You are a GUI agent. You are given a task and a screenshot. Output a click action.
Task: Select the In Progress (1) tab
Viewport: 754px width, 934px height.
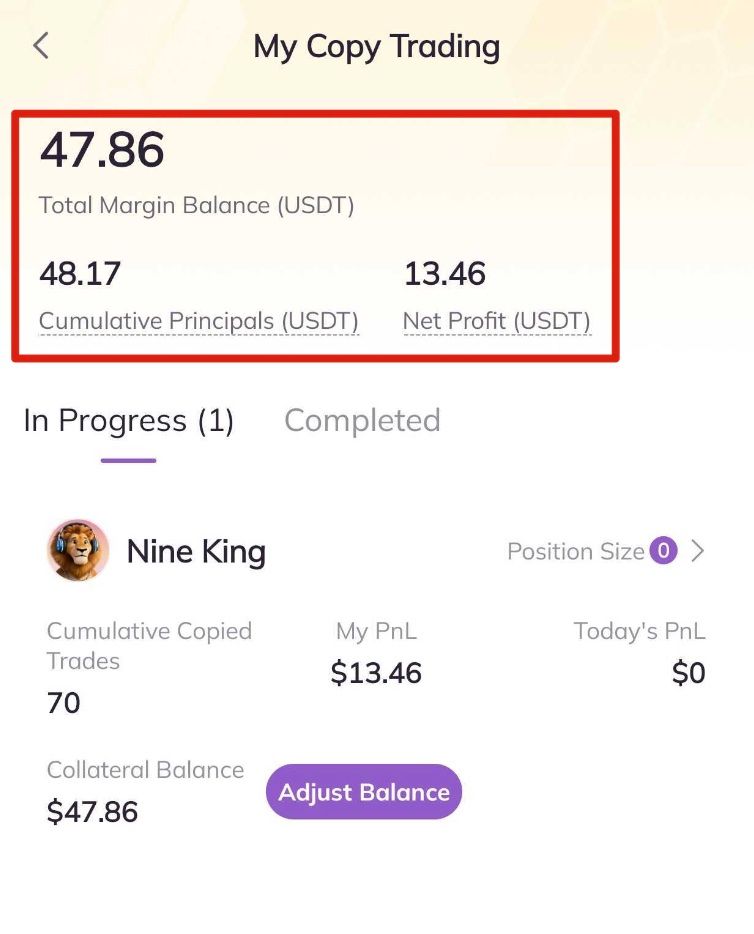(x=128, y=421)
